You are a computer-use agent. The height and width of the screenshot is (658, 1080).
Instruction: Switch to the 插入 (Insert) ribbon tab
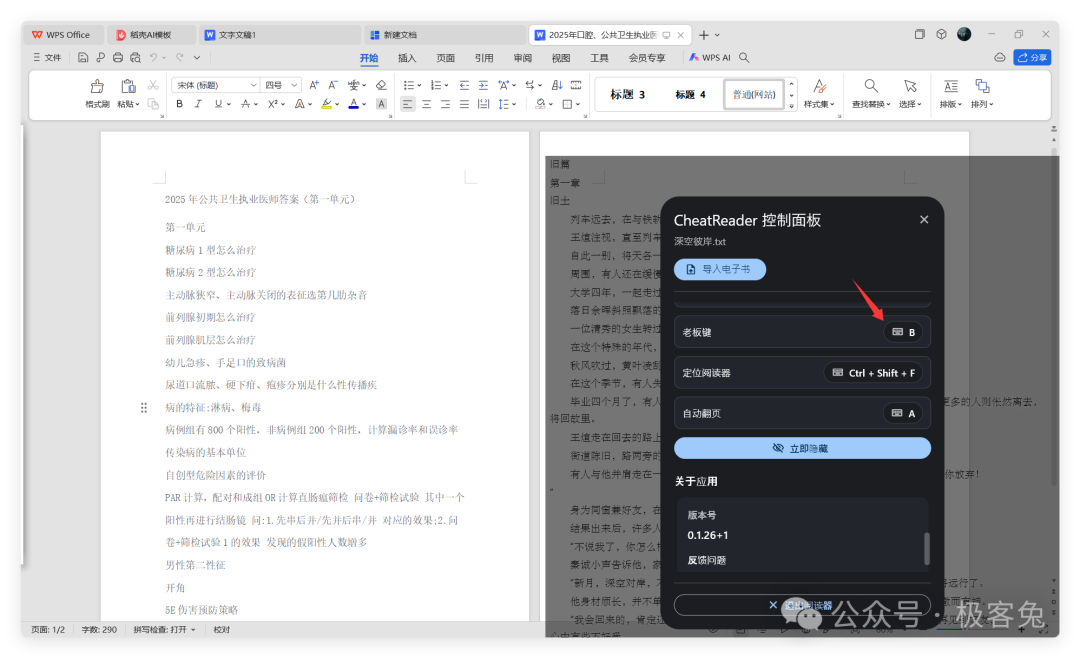coord(407,58)
